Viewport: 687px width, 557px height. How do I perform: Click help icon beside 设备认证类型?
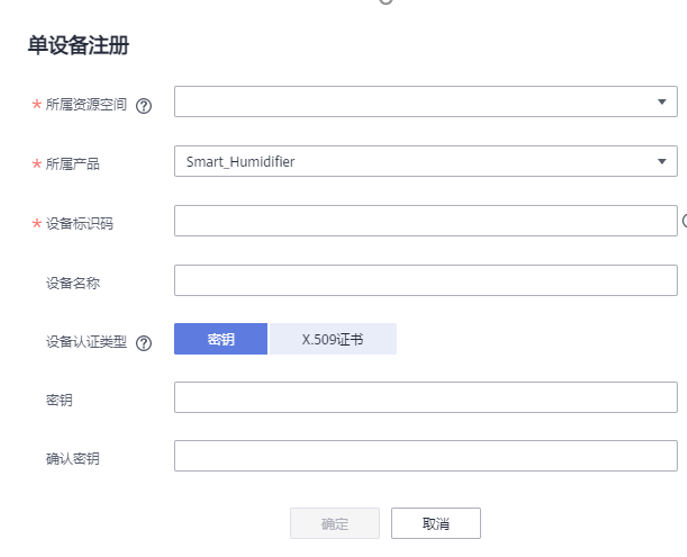(143, 343)
